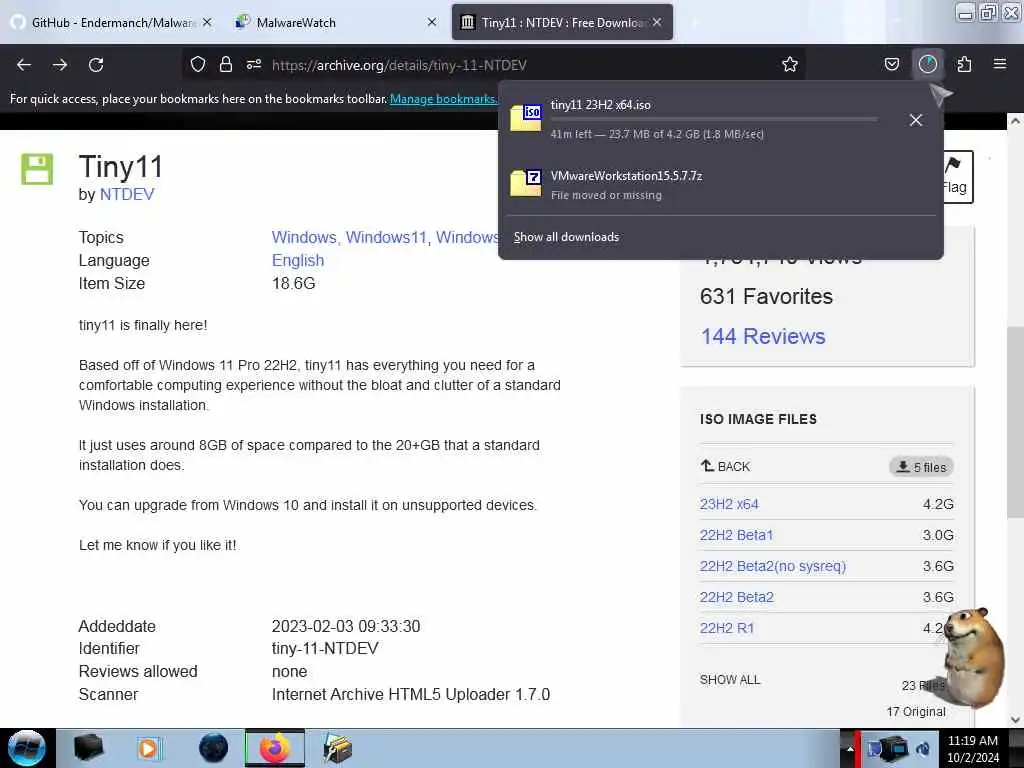
Task: Download the 22H2 Beta1 ISO file
Action: point(736,535)
